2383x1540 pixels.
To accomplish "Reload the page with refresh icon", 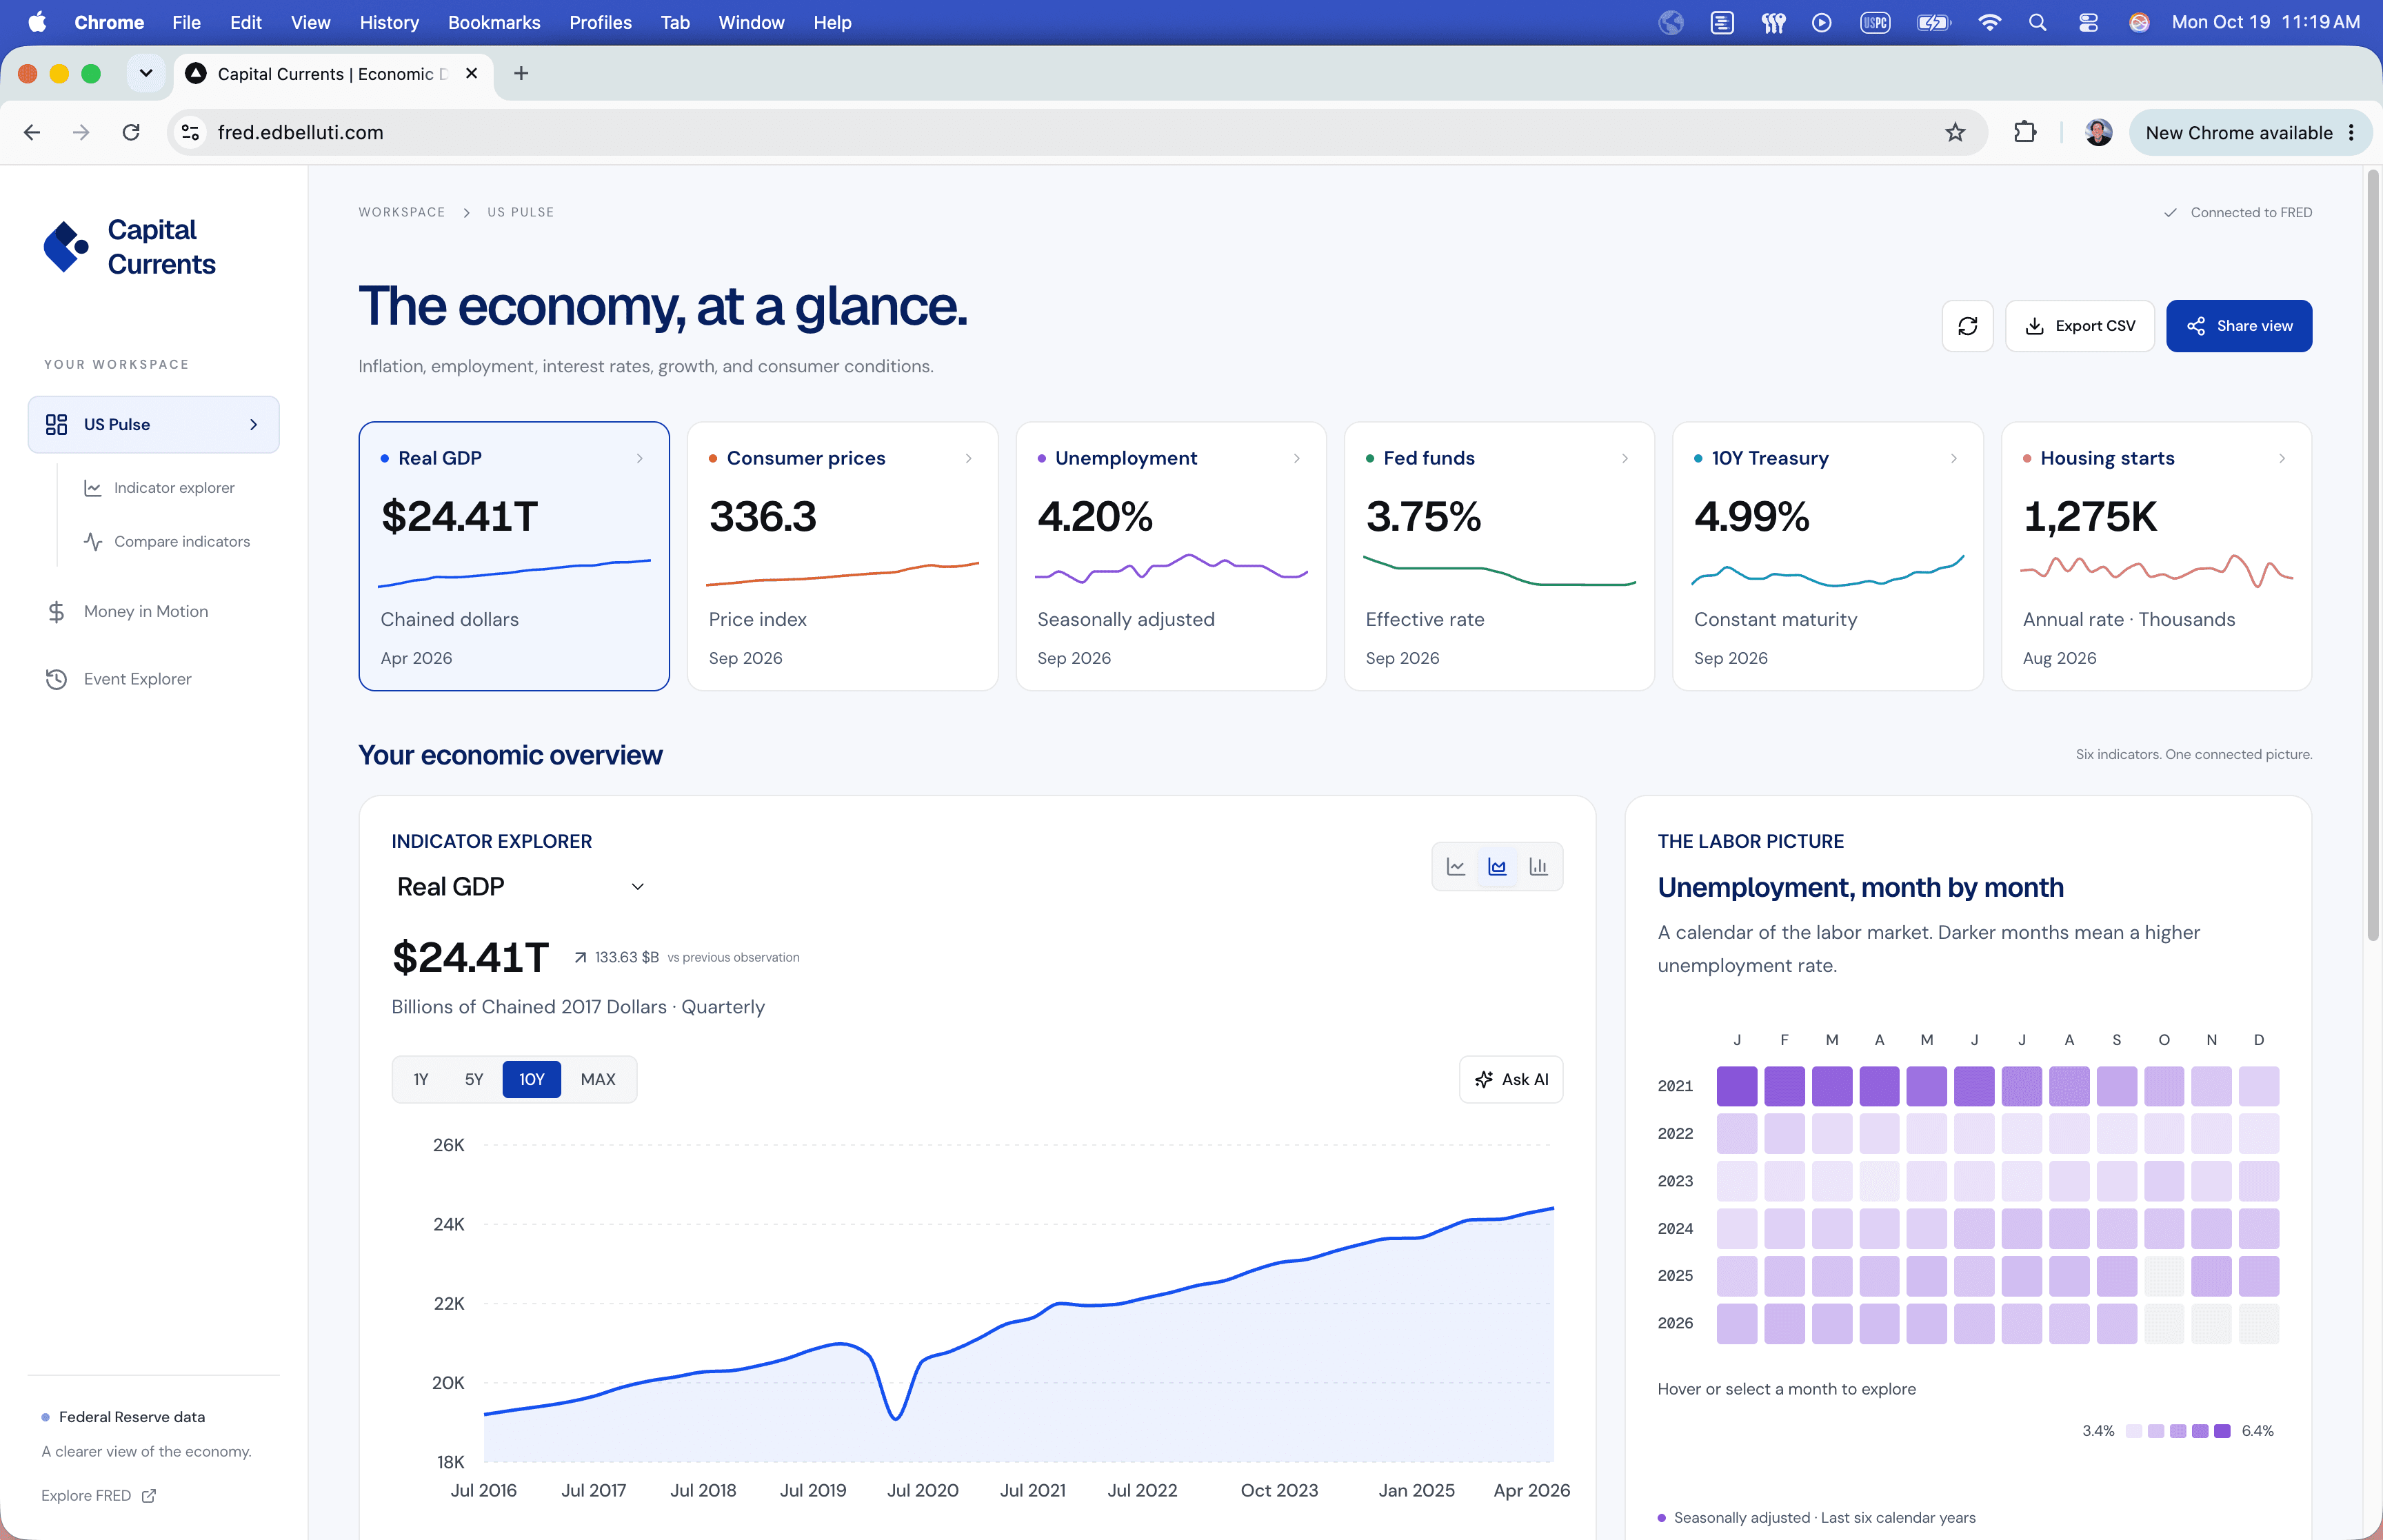I will (131, 132).
